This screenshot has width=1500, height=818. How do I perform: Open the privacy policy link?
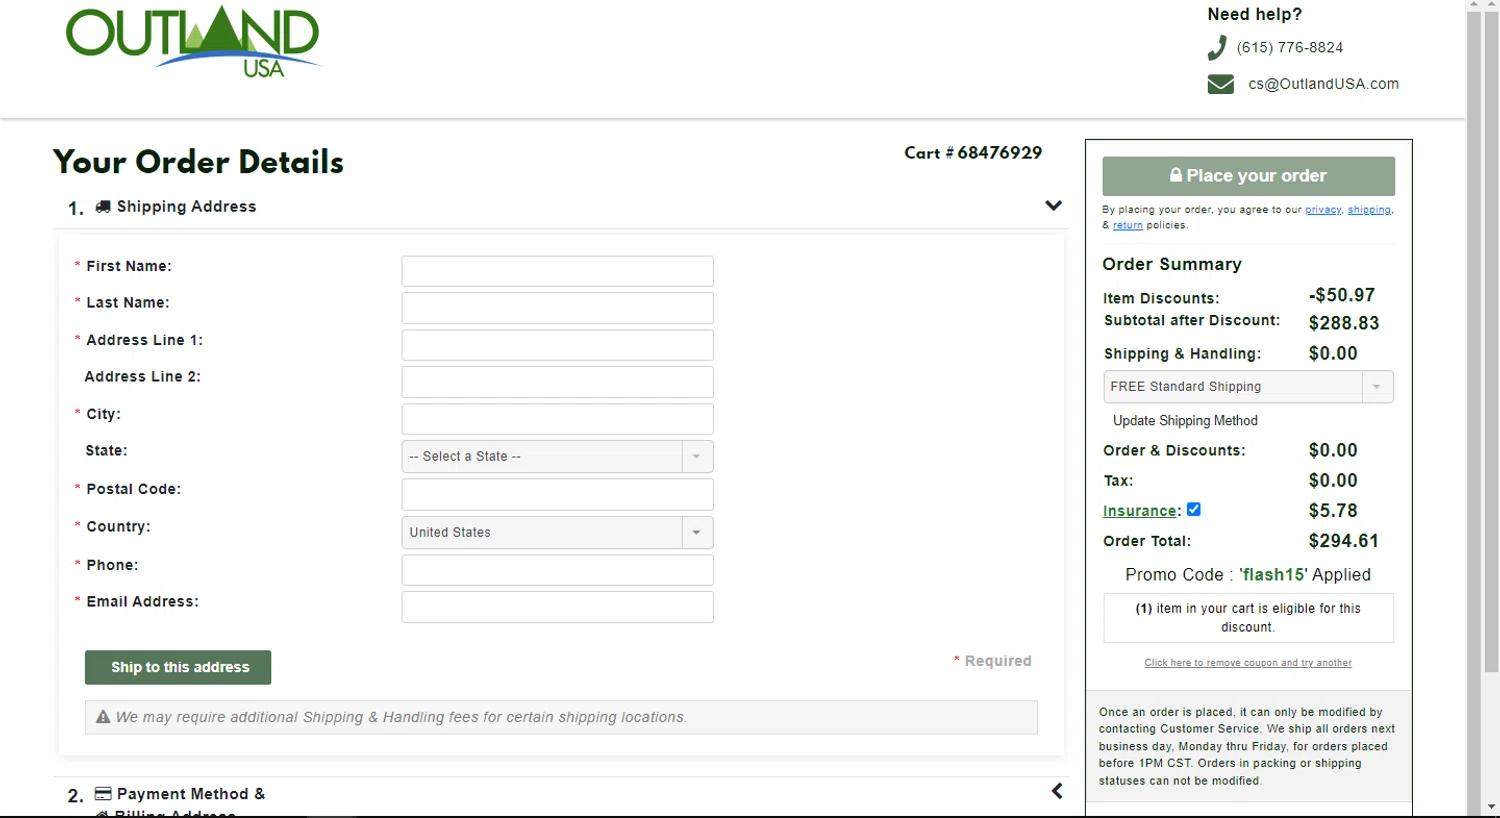pyautogui.click(x=1322, y=210)
